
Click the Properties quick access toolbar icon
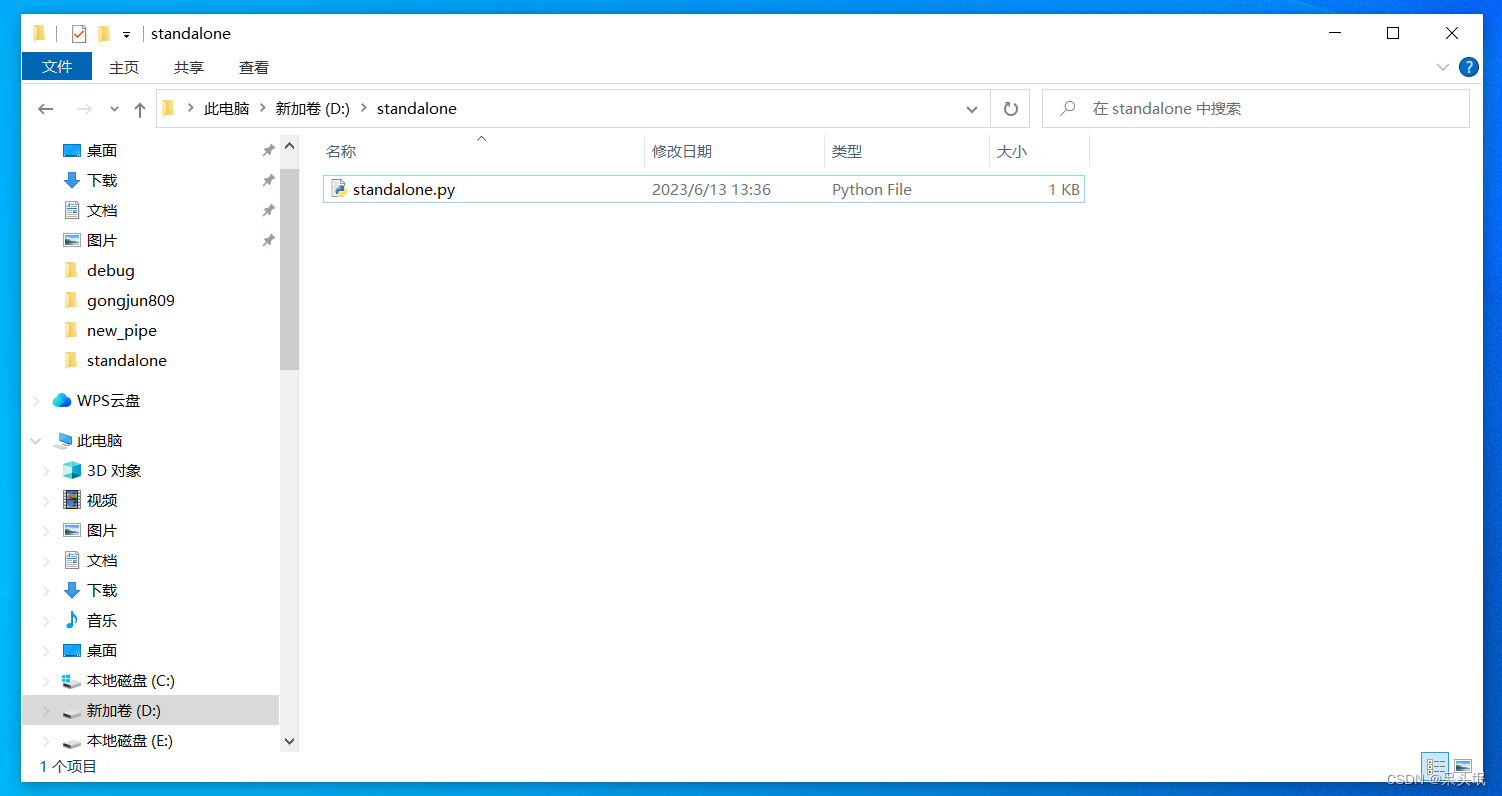coord(79,34)
